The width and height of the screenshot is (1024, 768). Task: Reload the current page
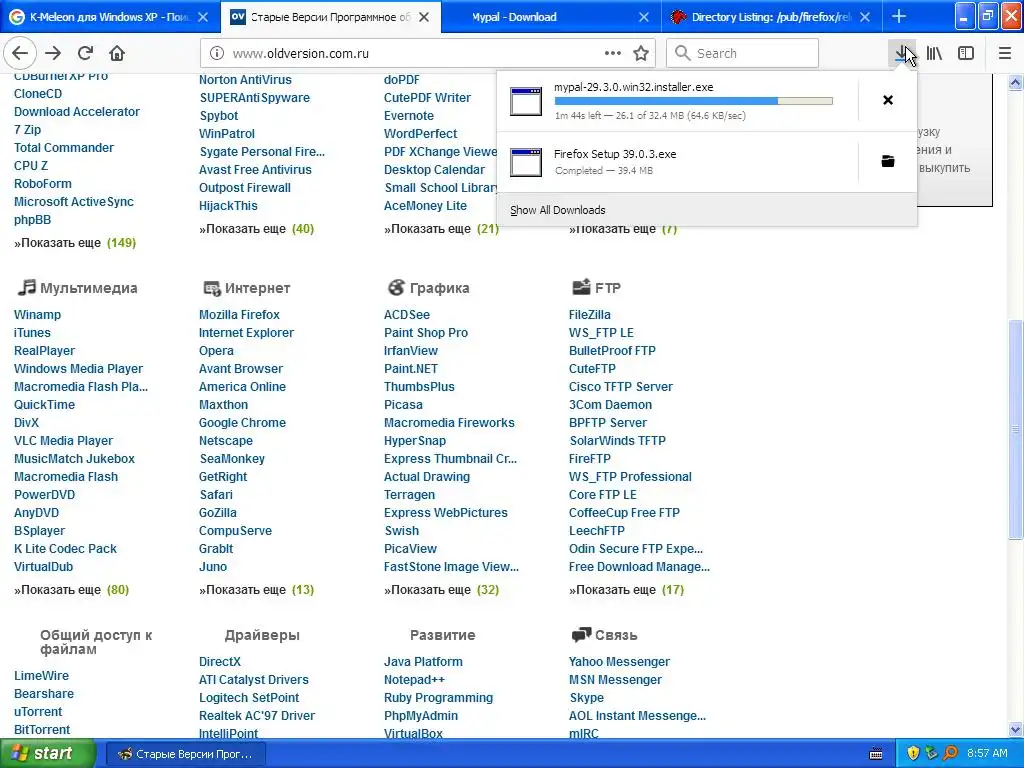(x=85, y=54)
